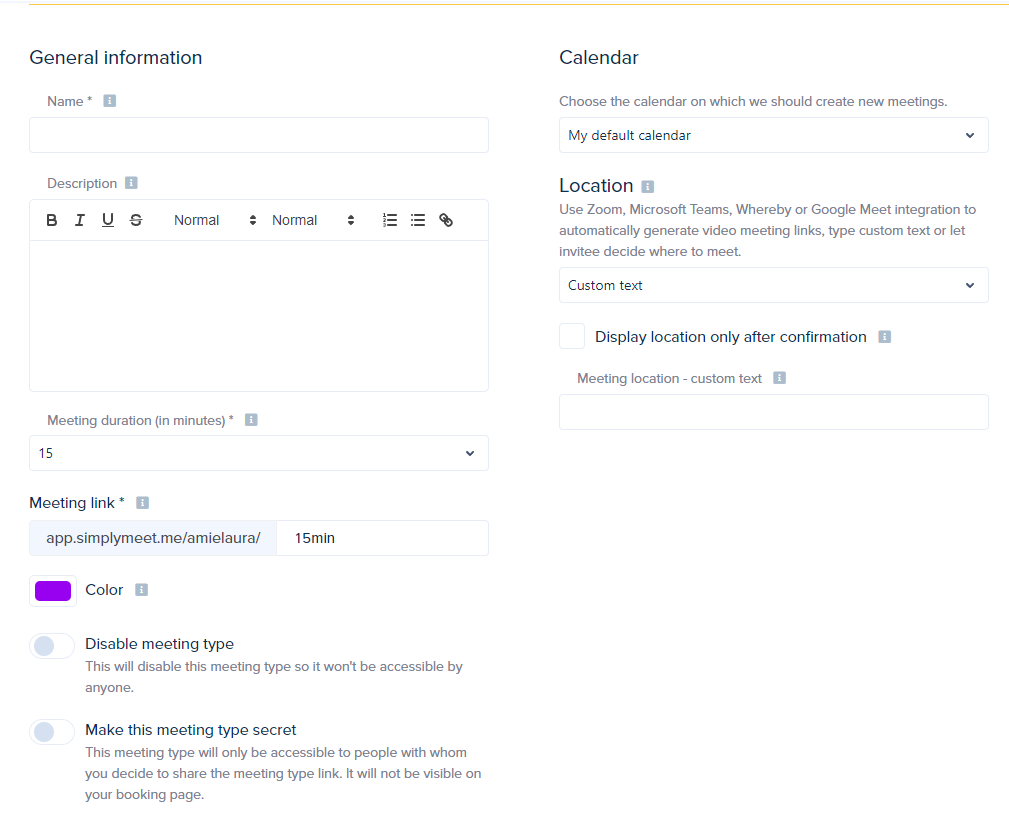
Task: Click the meeting link field containing 15min
Action: (382, 538)
